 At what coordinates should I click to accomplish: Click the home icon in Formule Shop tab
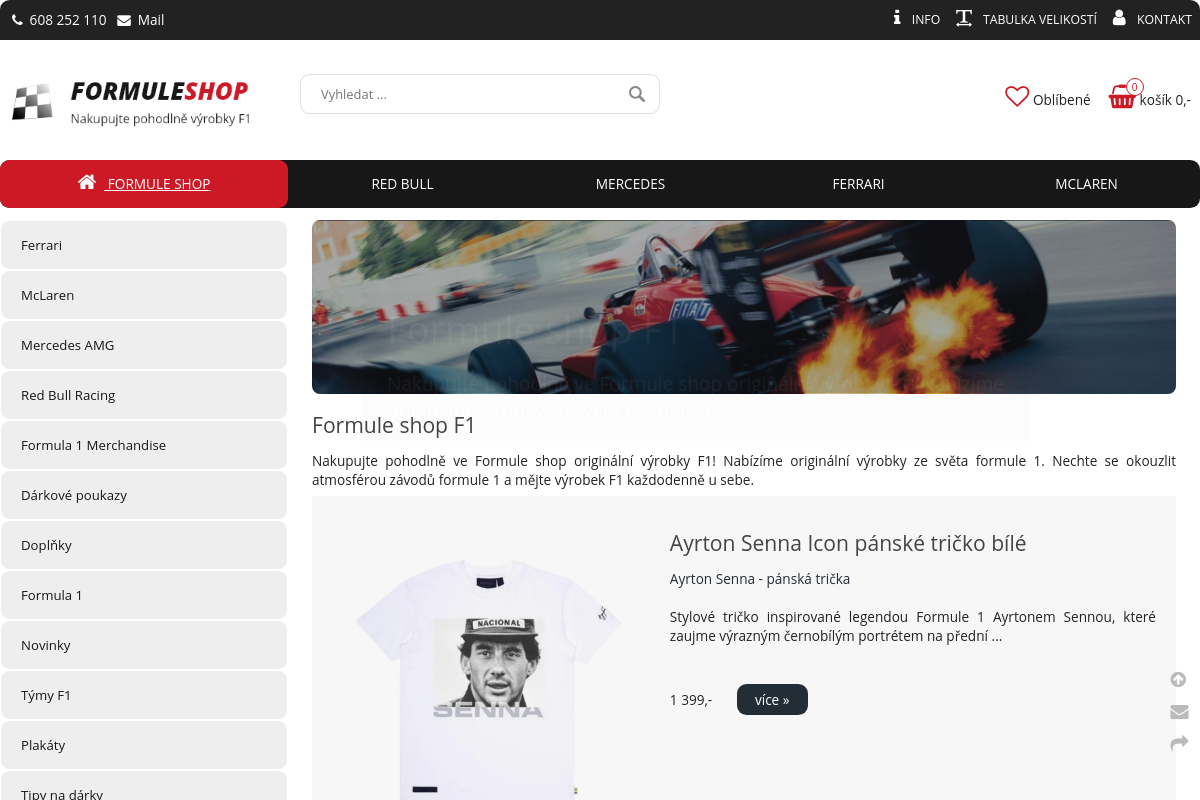coord(87,182)
